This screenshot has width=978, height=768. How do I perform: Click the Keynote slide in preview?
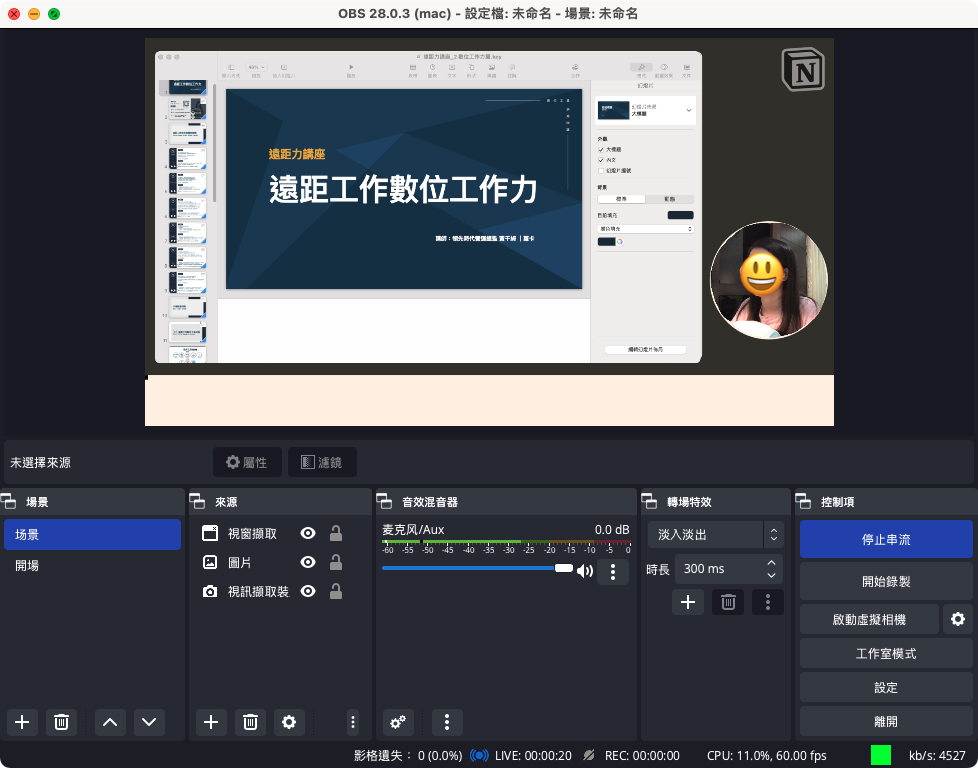point(404,189)
